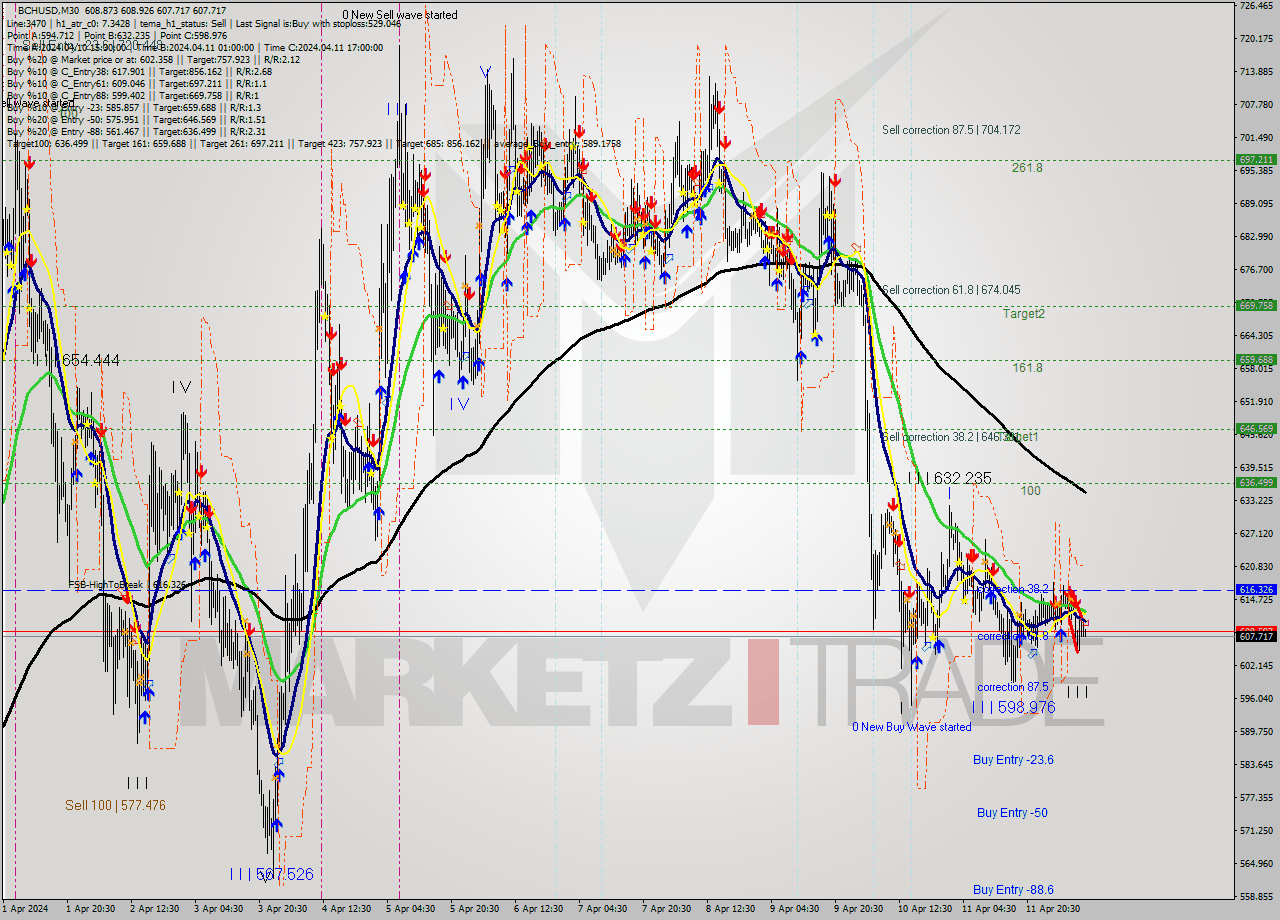Click the Target2 level label
This screenshot has height=920, width=1280.
[1024, 314]
